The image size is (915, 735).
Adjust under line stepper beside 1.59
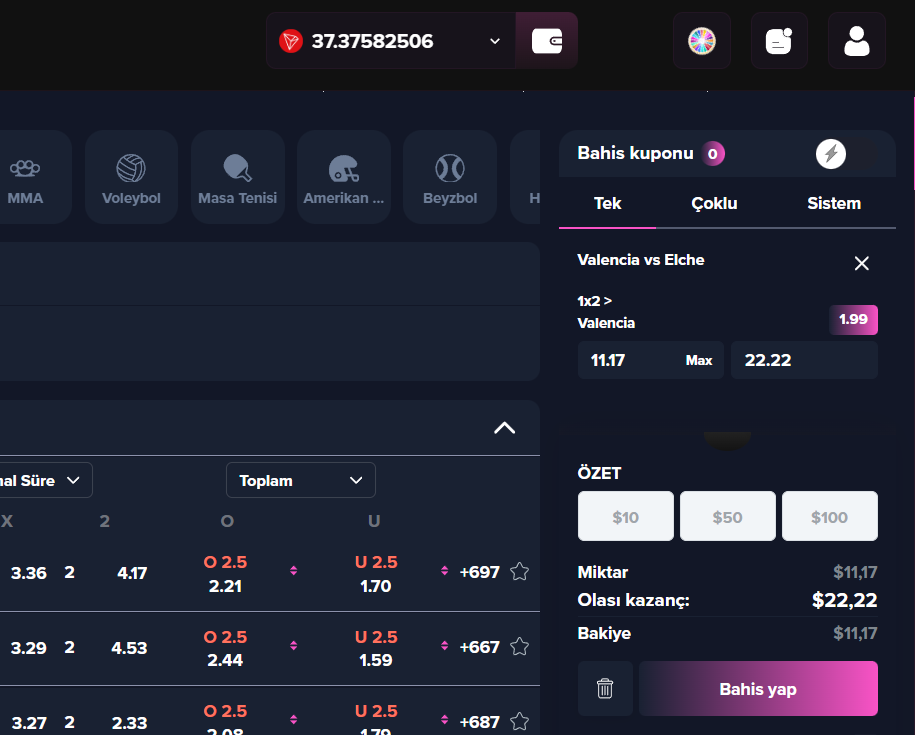pyautogui.click(x=445, y=645)
